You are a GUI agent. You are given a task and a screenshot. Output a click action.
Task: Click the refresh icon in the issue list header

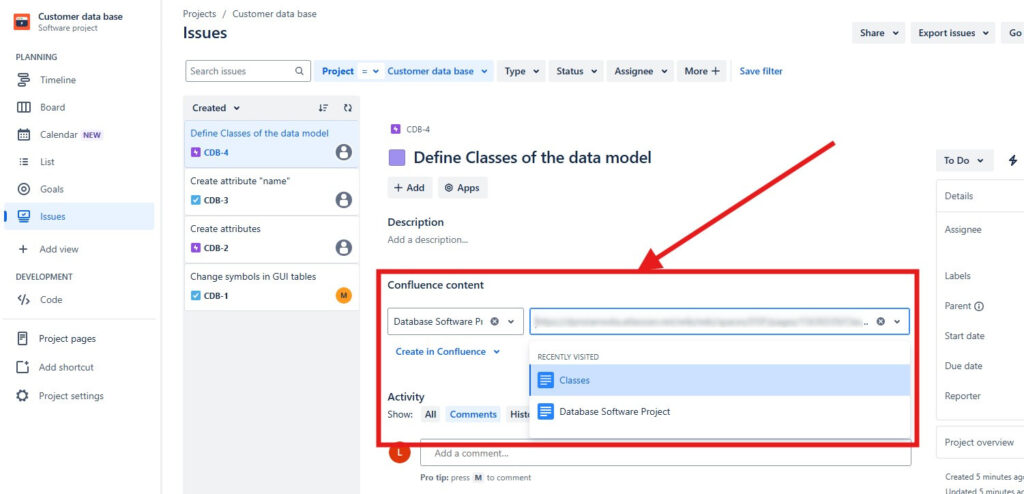(347, 108)
